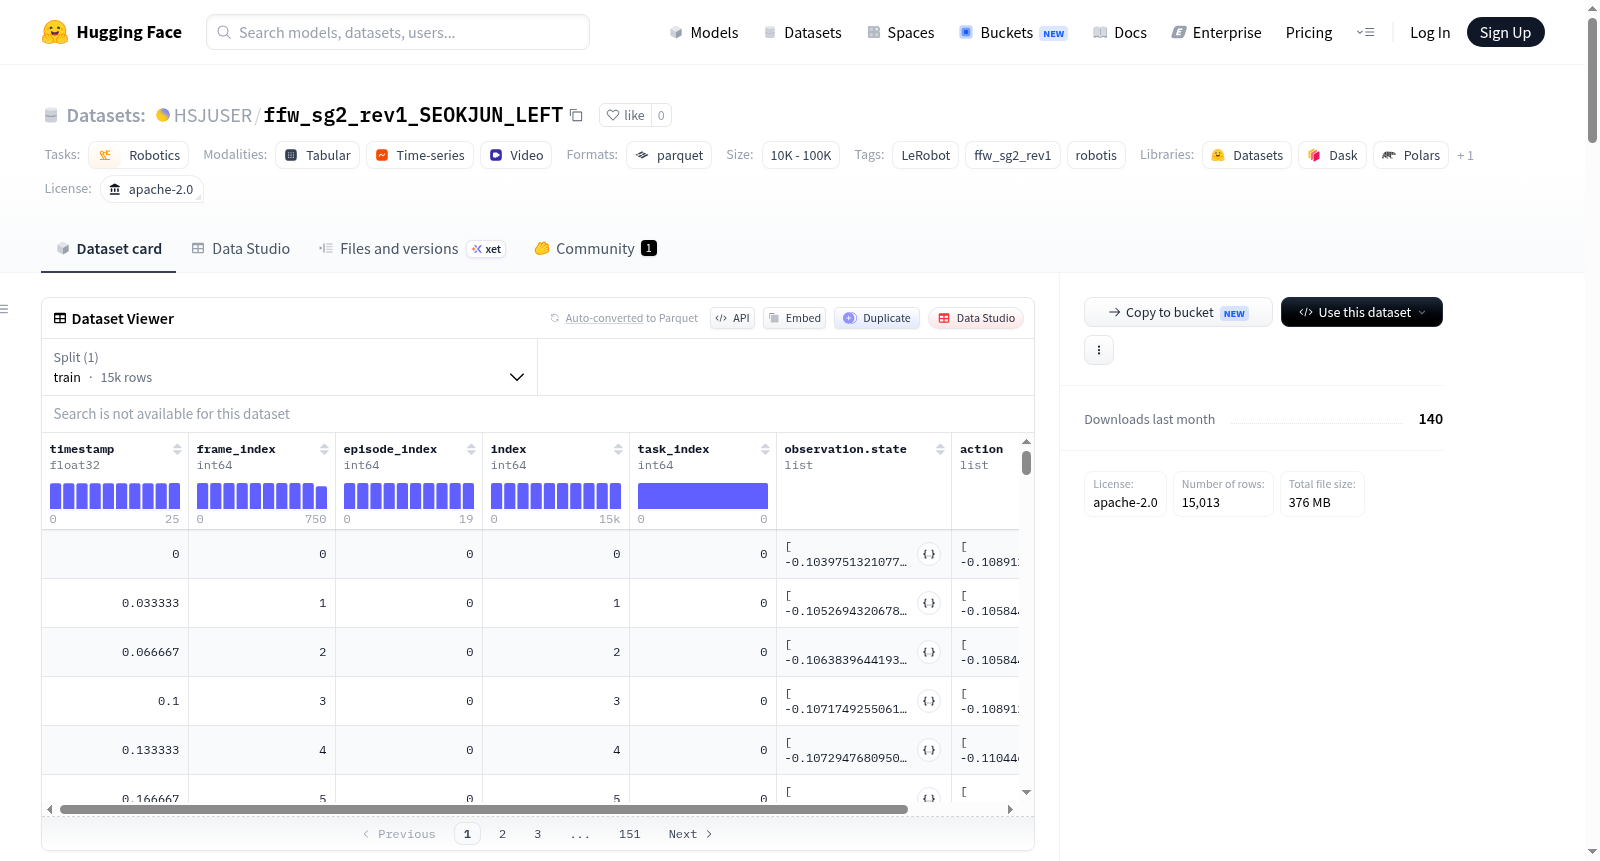Click the Hugging Face logo icon

click(x=55, y=32)
